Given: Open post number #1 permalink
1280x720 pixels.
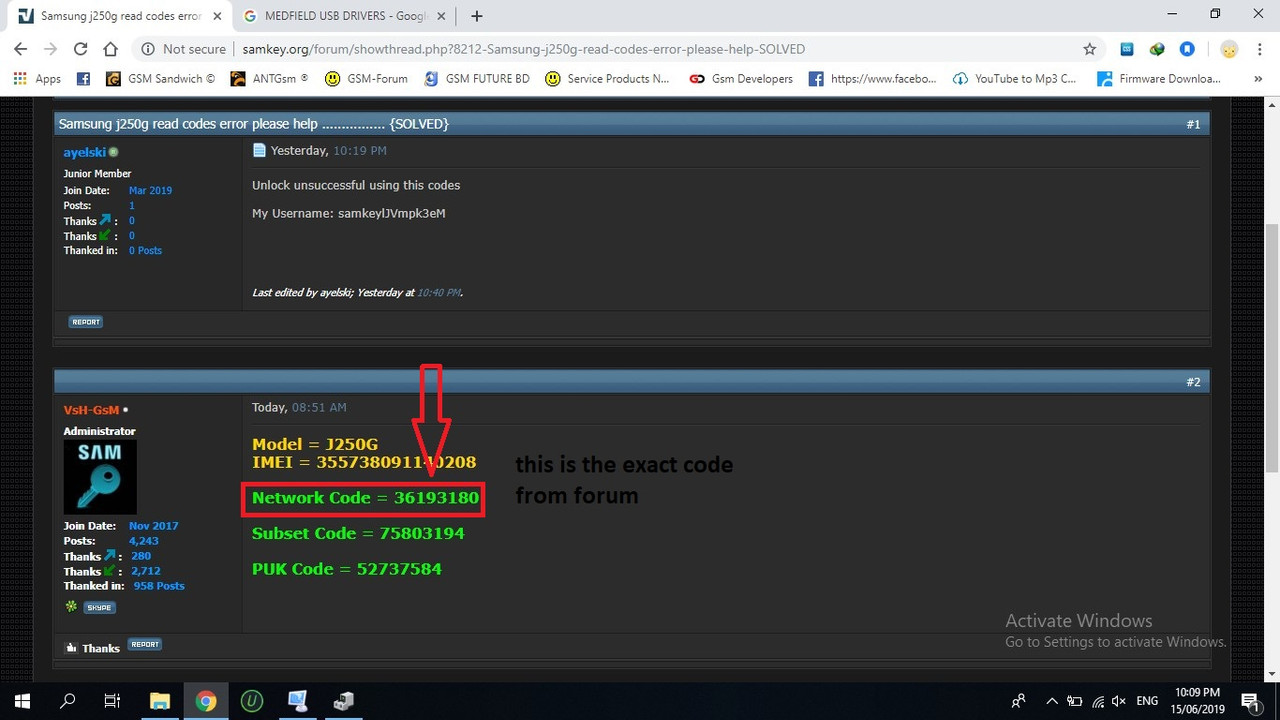Looking at the screenshot, I should 1193,124.
